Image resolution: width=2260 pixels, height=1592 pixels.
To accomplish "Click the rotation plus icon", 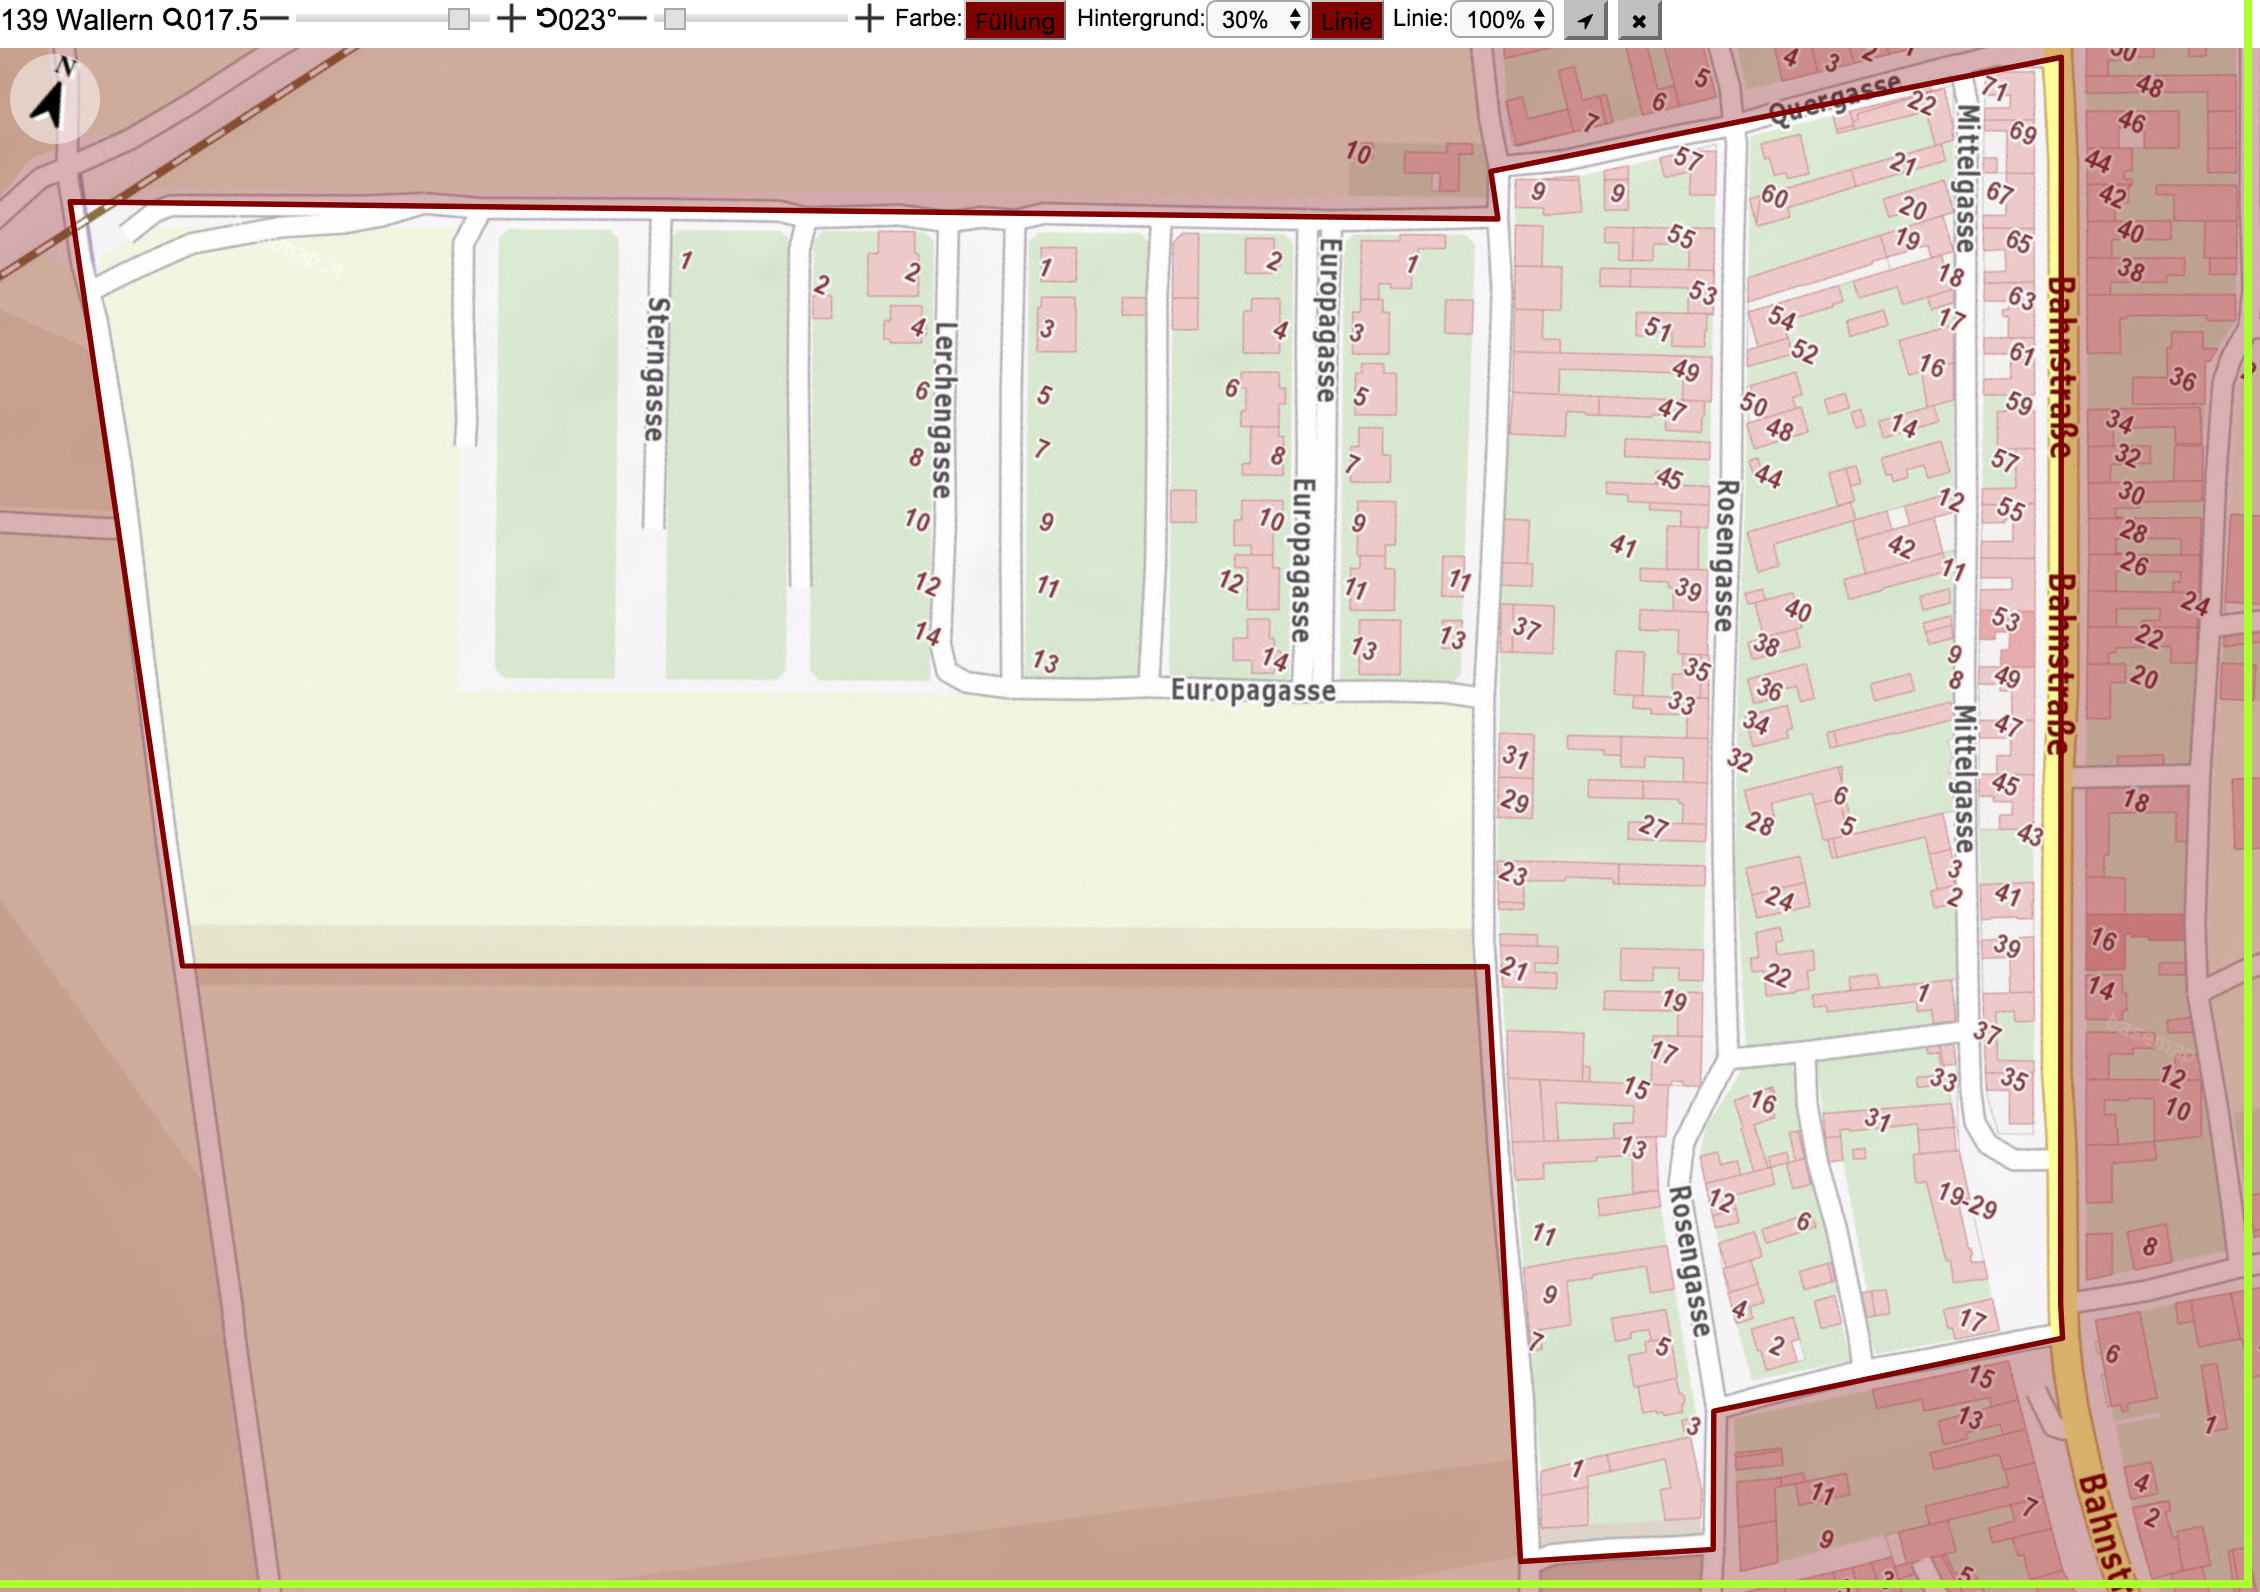I will [870, 19].
